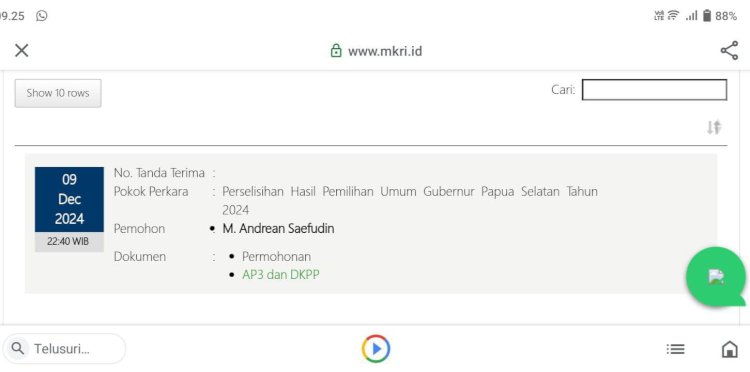Go to home via house icon
This screenshot has height=372, width=750.
[729, 349]
